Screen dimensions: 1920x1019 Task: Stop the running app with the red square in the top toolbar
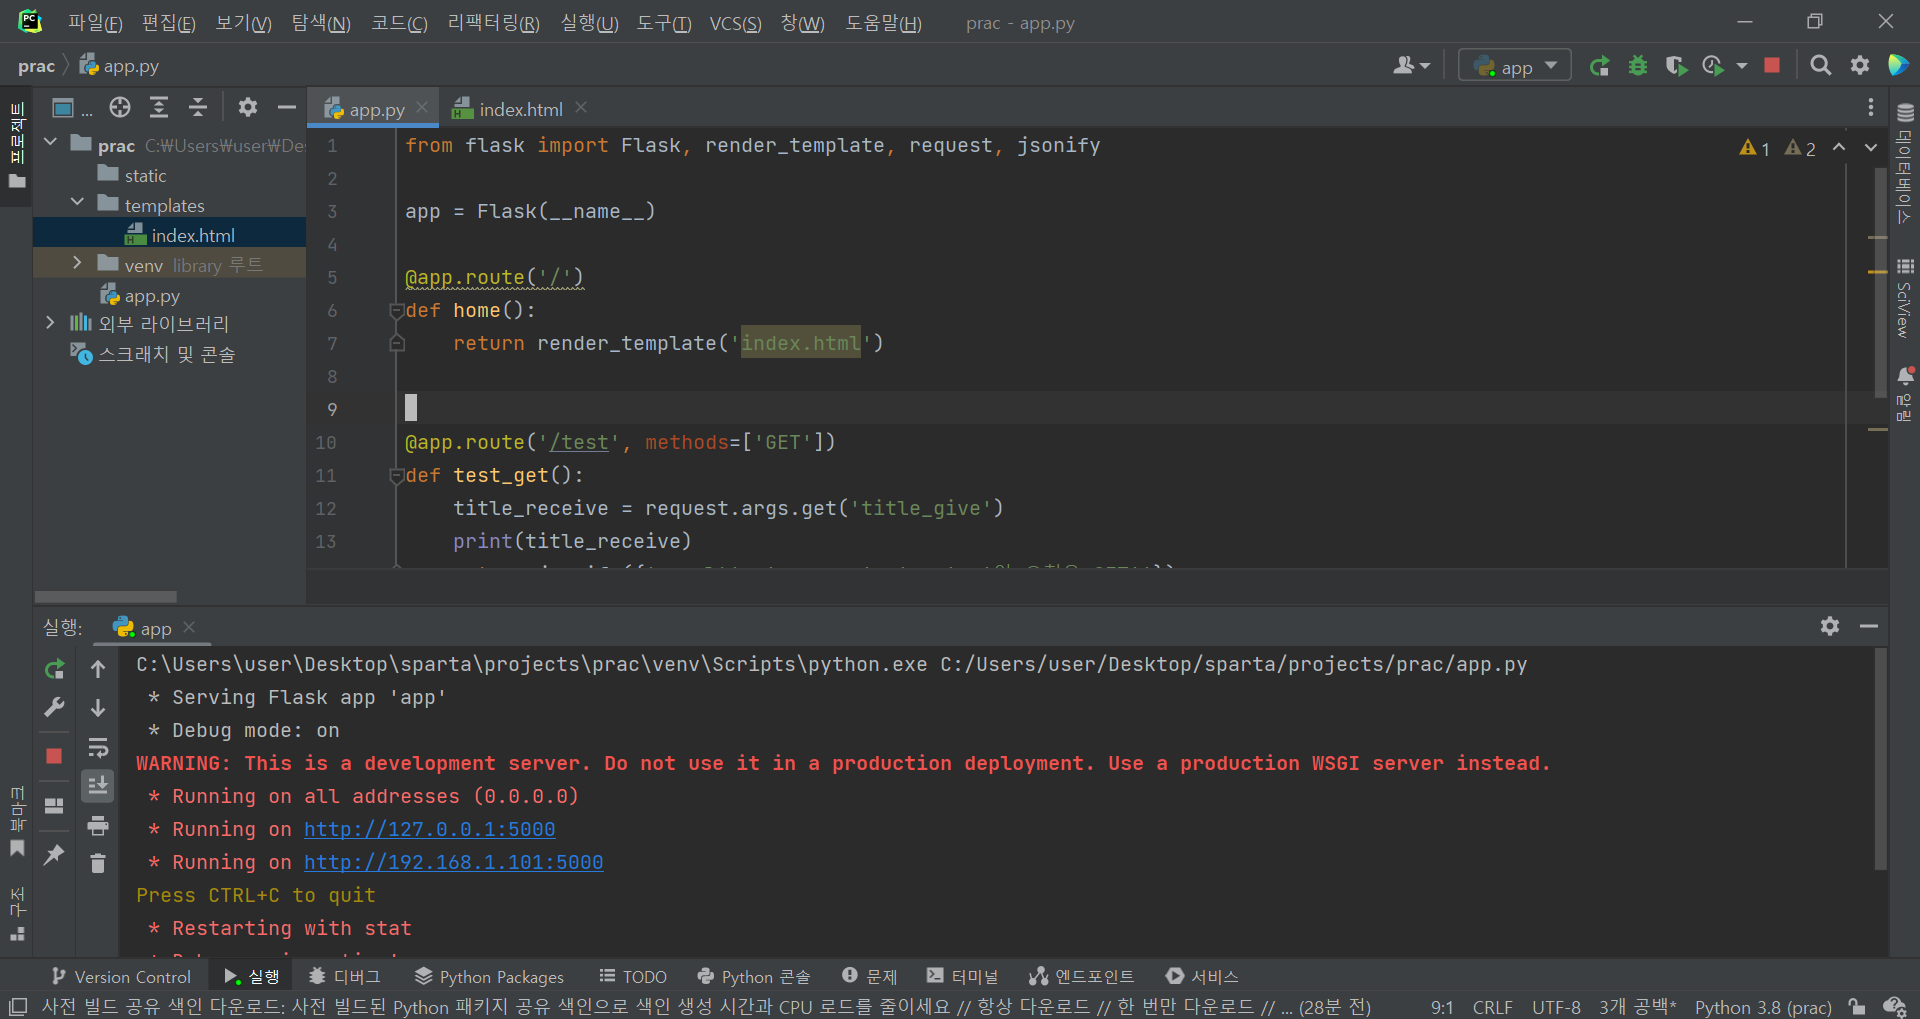(x=1772, y=65)
